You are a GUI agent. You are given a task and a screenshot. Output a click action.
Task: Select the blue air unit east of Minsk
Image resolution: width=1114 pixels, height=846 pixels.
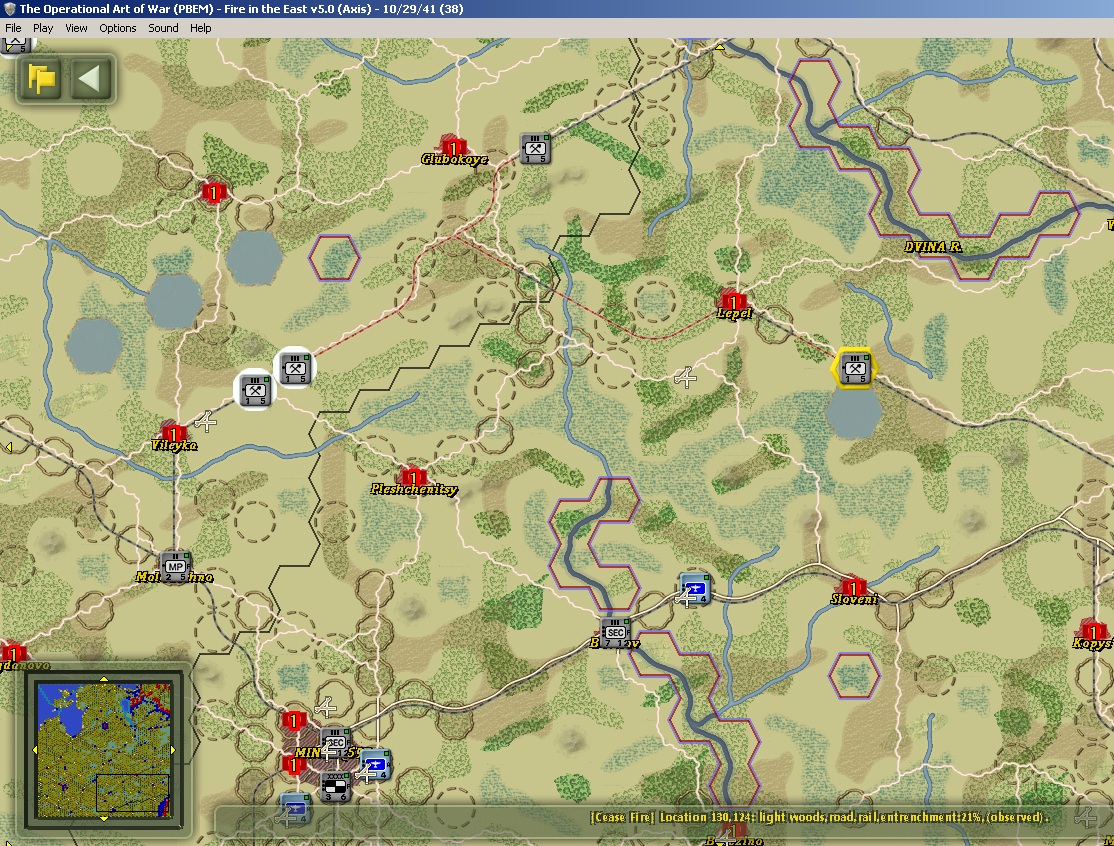coord(374,764)
